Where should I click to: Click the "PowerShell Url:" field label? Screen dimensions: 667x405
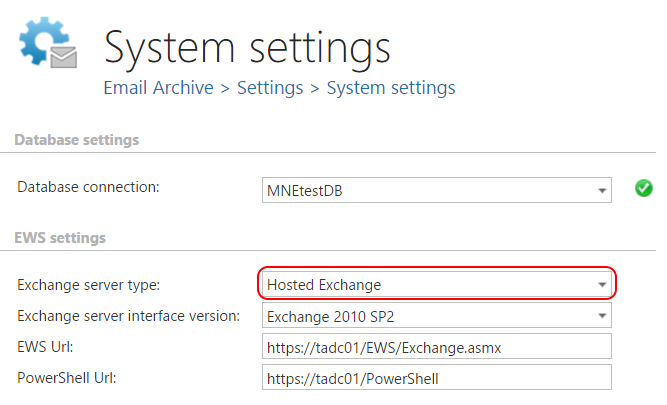[x=66, y=378]
